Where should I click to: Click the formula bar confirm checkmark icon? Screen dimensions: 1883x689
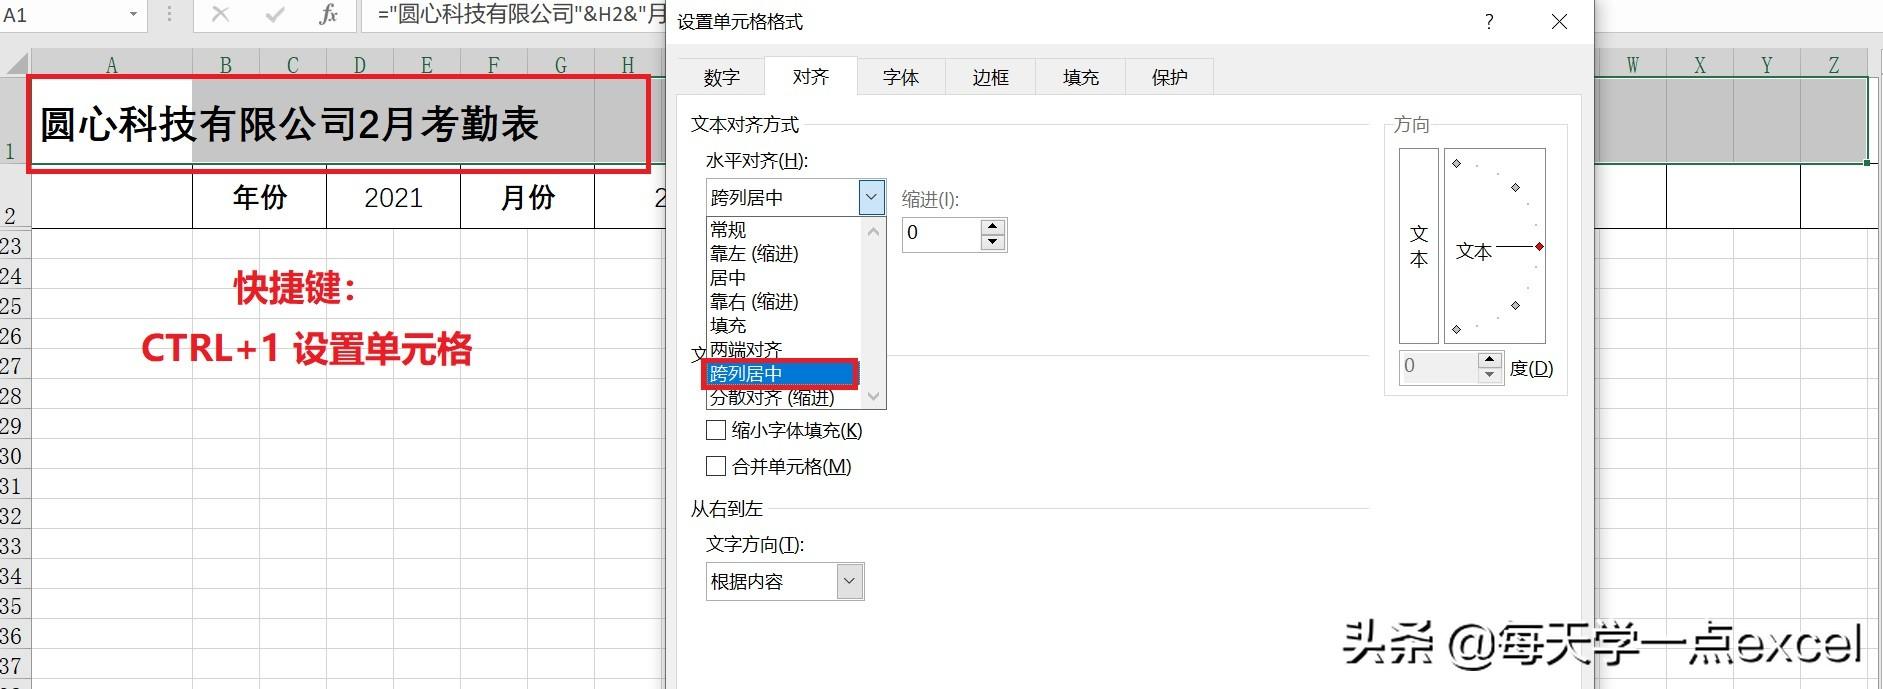[x=274, y=14]
